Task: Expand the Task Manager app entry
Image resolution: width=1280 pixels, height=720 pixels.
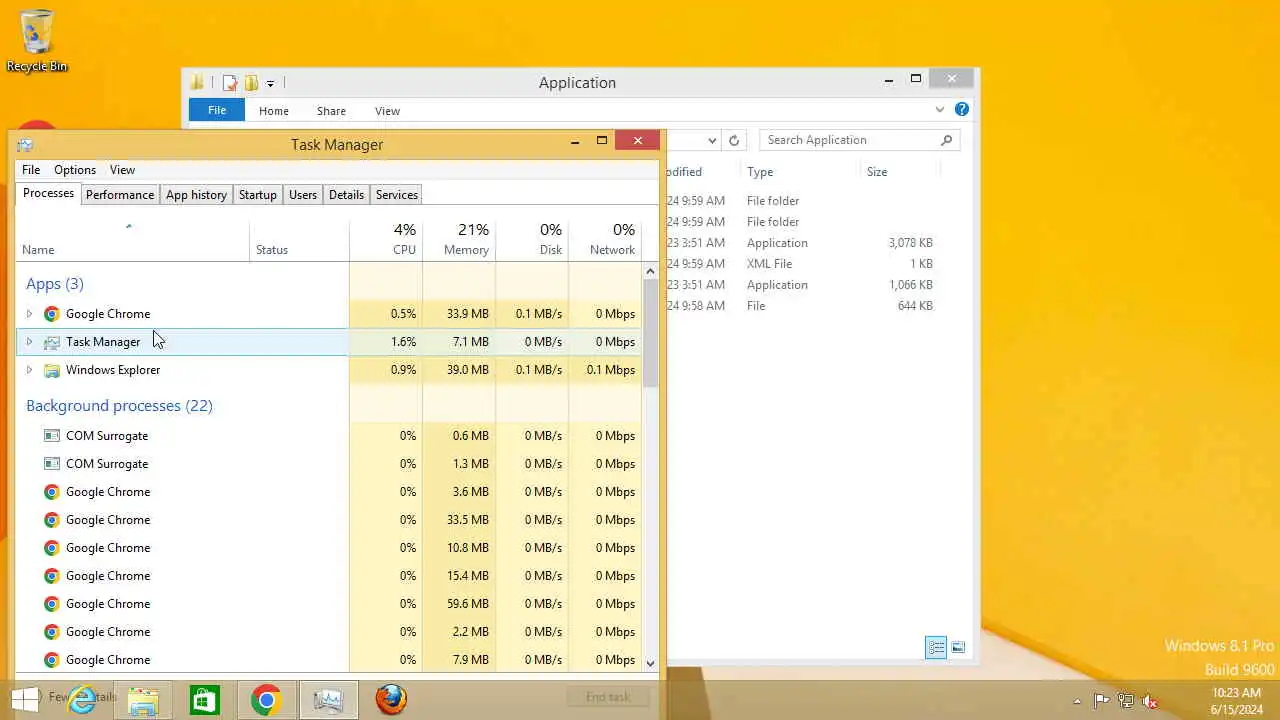Action: (x=29, y=342)
